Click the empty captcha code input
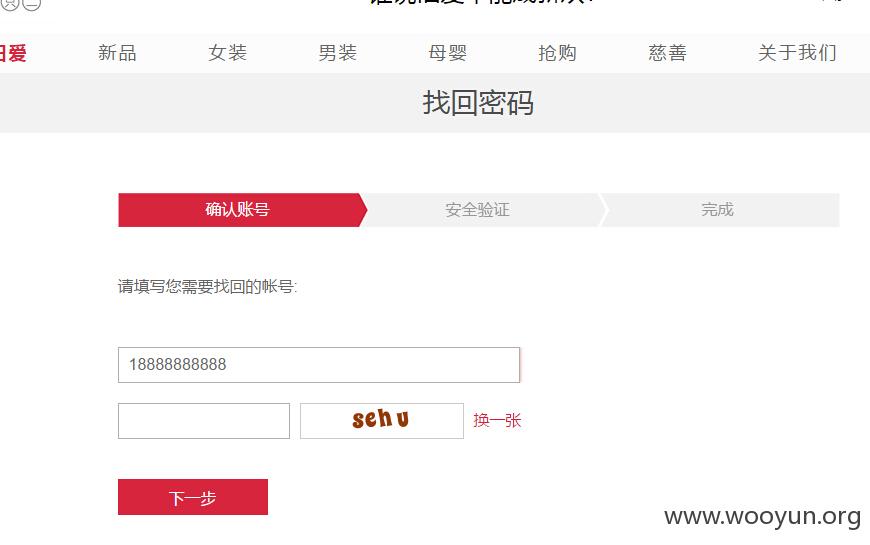 point(204,421)
